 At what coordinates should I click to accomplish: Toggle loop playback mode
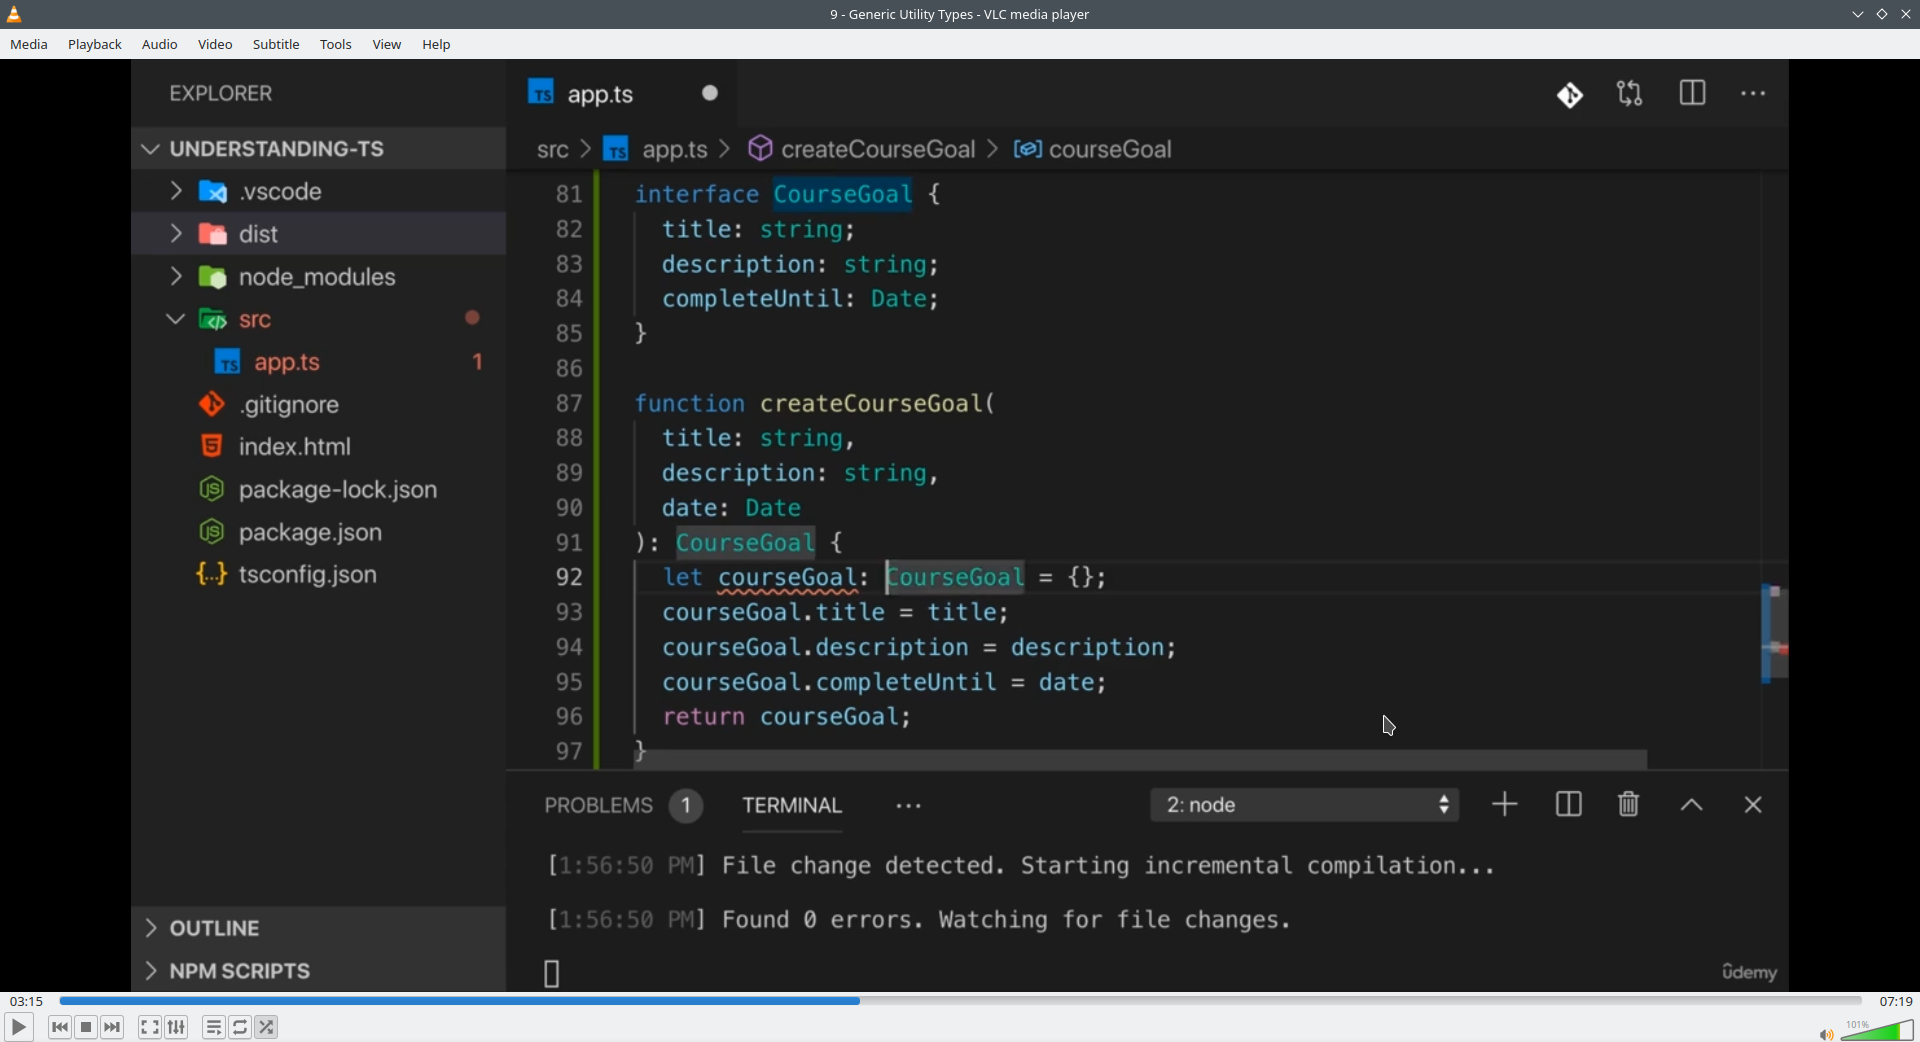[240, 1027]
